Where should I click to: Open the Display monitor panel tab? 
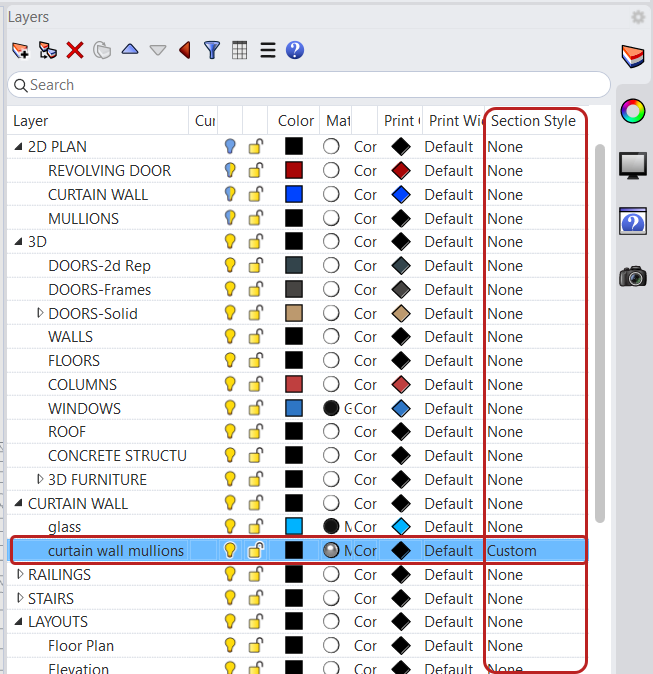pos(633,165)
